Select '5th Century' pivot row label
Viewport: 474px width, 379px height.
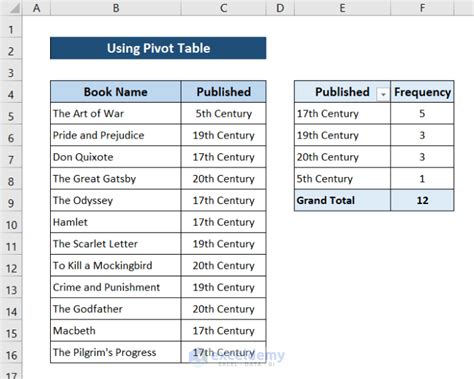[342, 178]
